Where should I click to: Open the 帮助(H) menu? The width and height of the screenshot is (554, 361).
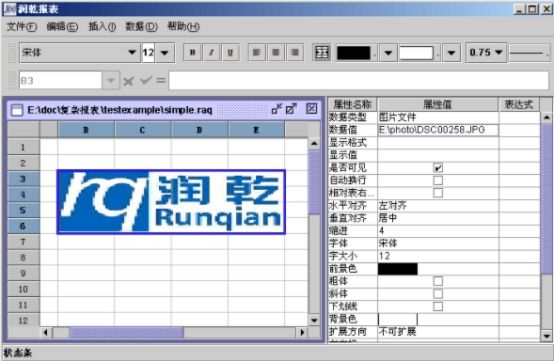183,26
